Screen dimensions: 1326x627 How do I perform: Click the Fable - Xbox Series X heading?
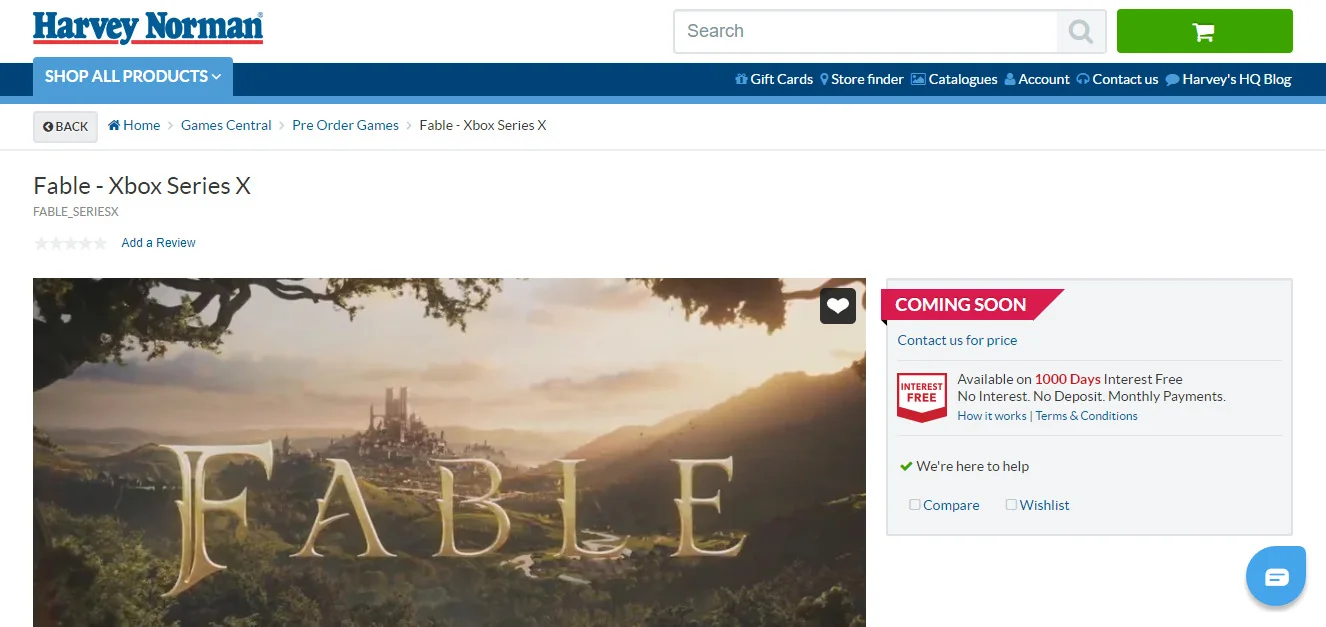tap(142, 186)
